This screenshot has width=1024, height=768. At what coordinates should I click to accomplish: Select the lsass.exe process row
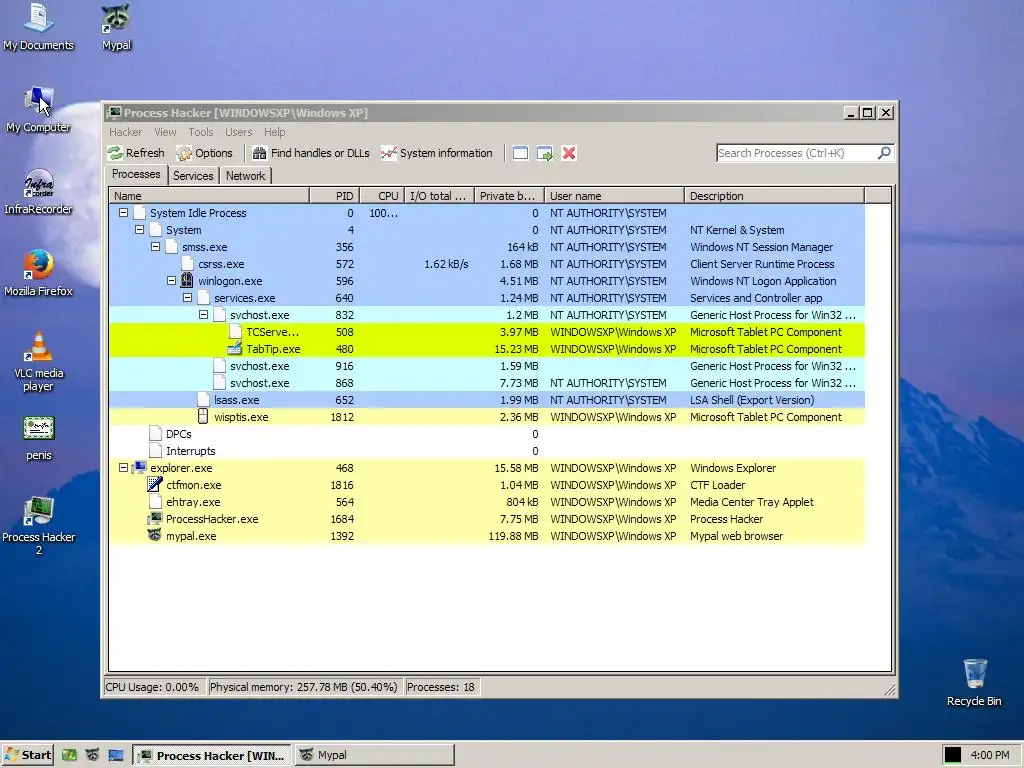click(487, 400)
